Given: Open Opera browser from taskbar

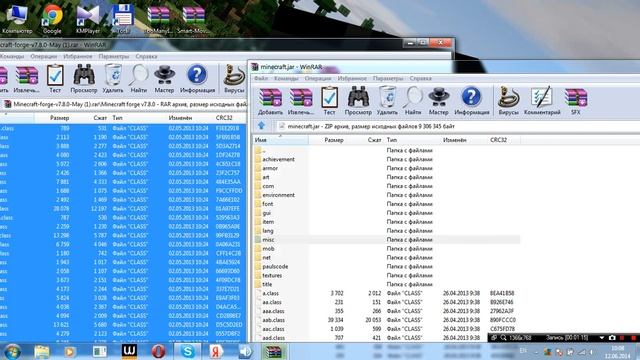Looking at the screenshot, I should tap(158, 351).
